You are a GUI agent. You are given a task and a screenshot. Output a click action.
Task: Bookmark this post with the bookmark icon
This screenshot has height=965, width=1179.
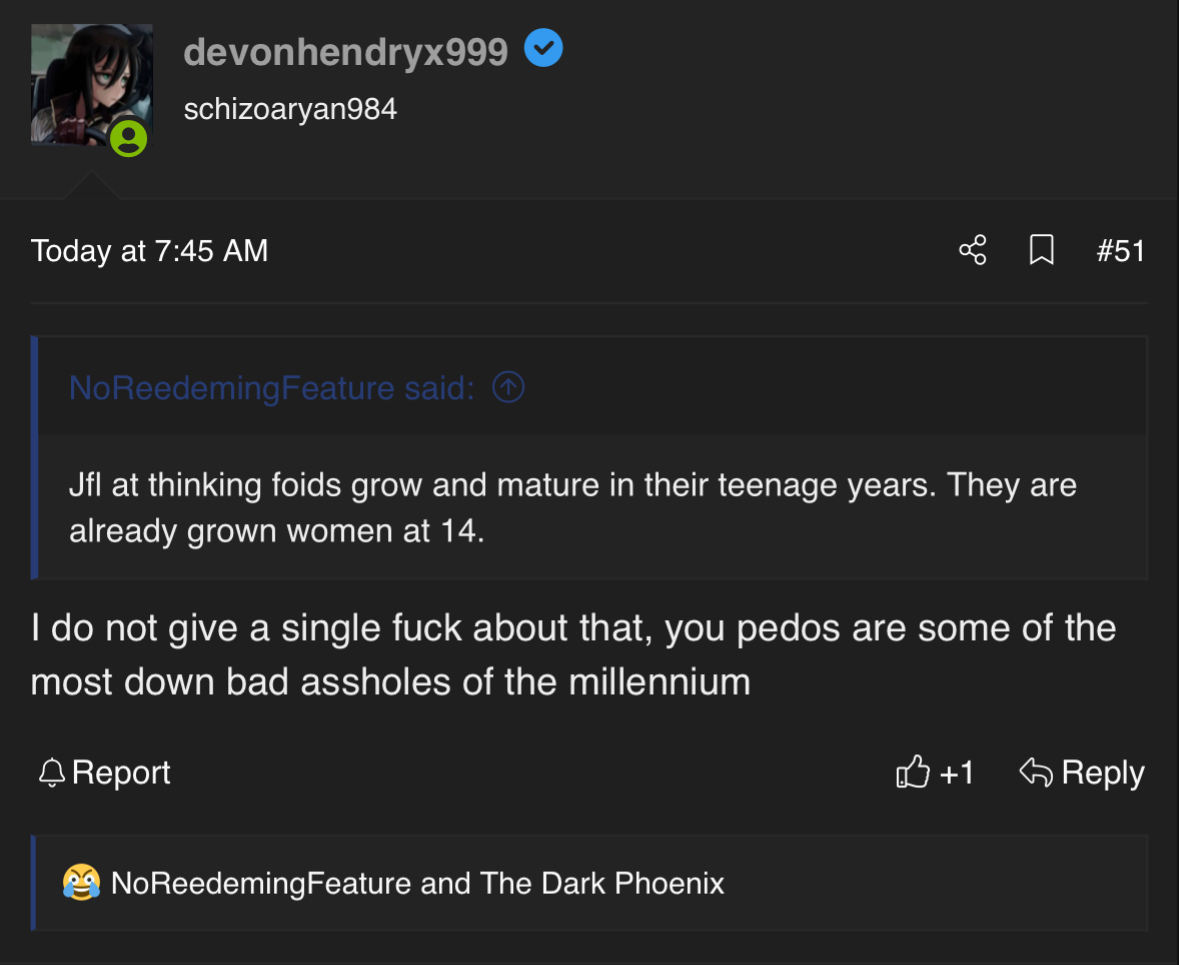tap(1041, 250)
